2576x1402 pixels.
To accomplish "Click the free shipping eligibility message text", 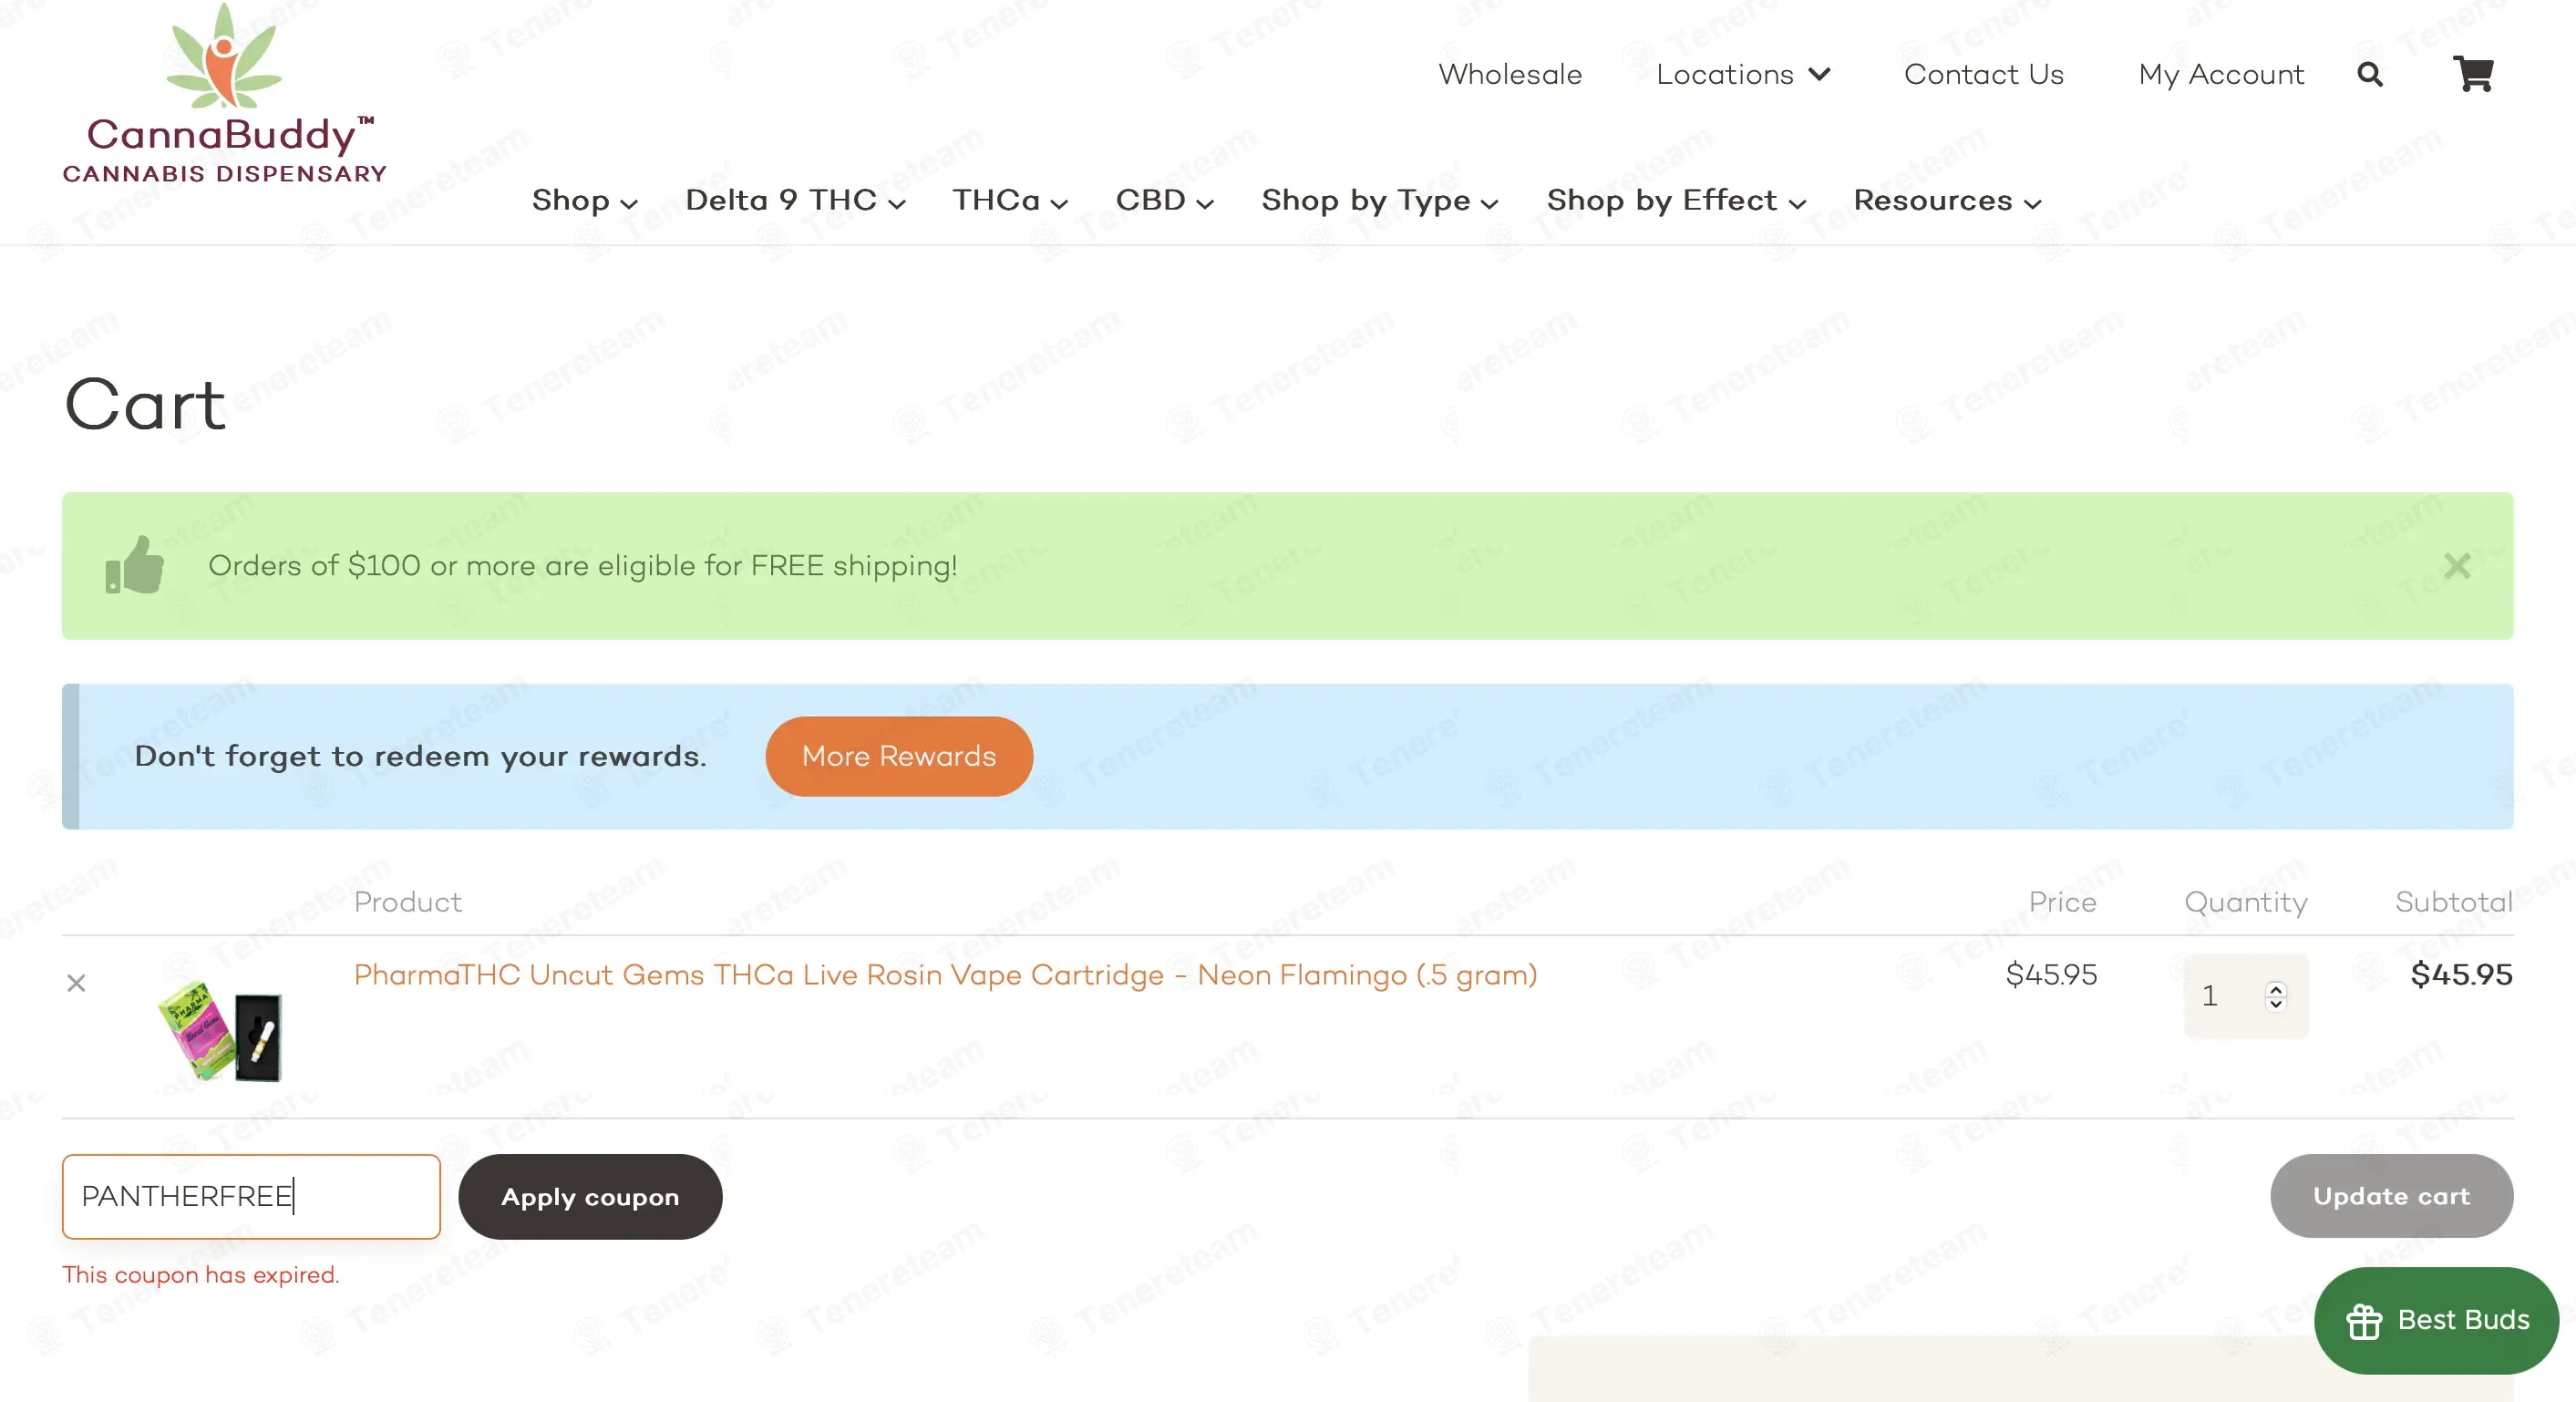I will (582, 566).
